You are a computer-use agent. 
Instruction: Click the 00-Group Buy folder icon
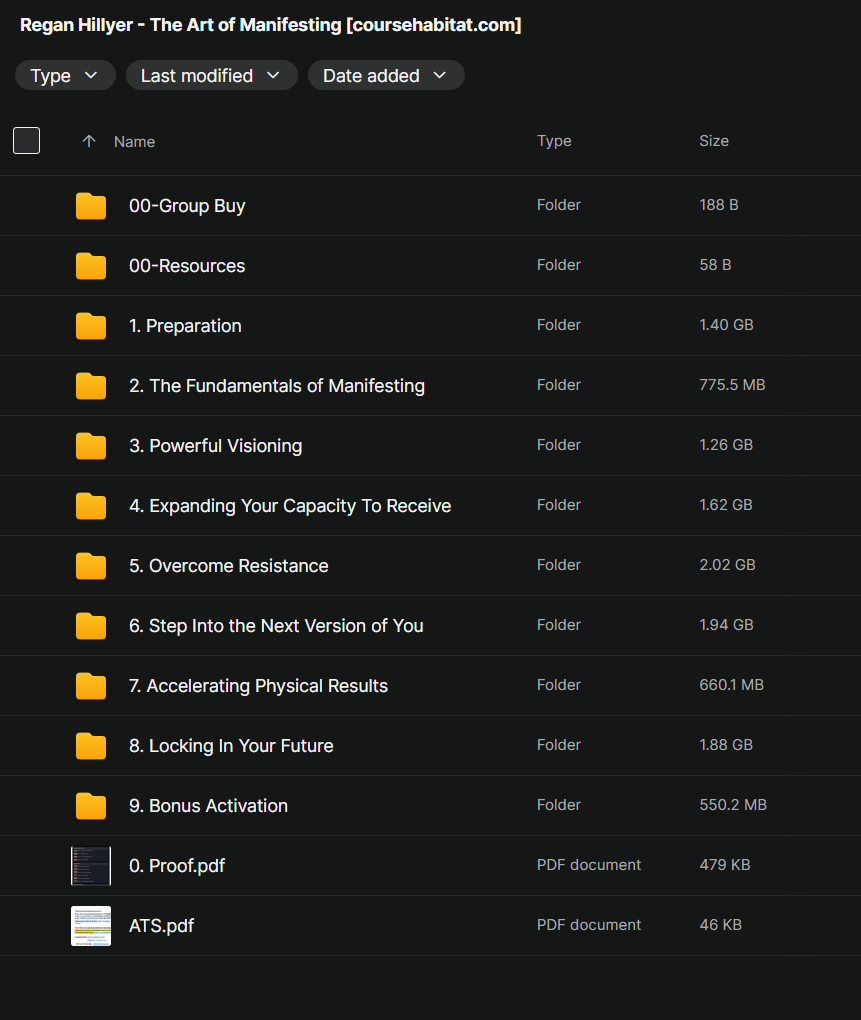pyautogui.click(x=91, y=206)
